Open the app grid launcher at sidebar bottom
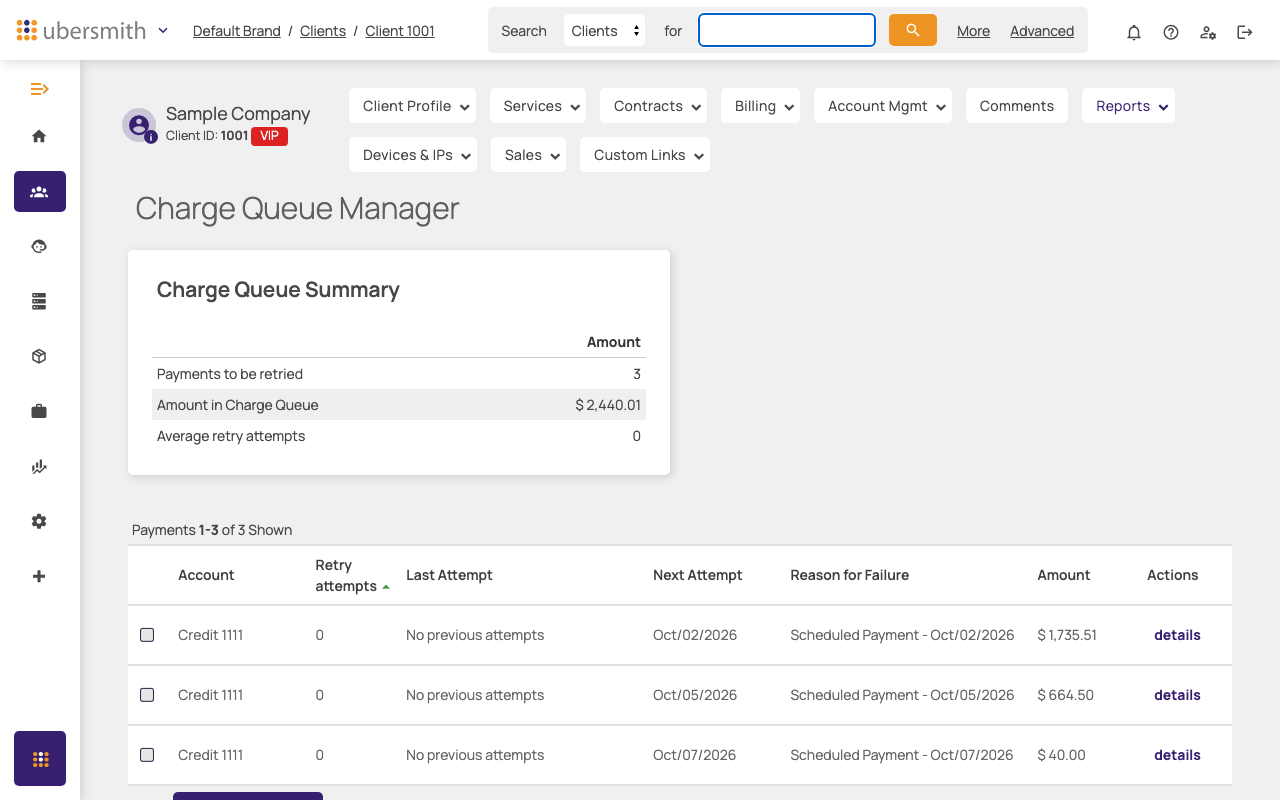 (x=40, y=759)
